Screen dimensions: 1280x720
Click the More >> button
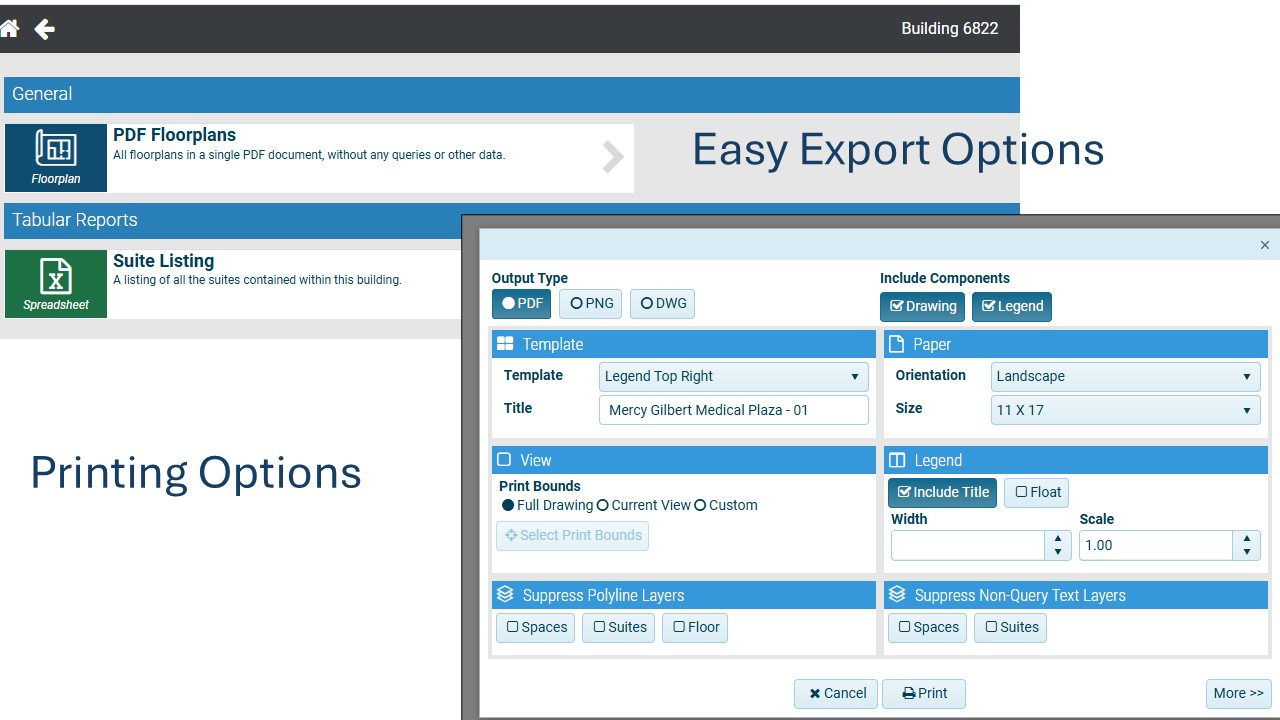click(x=1239, y=694)
